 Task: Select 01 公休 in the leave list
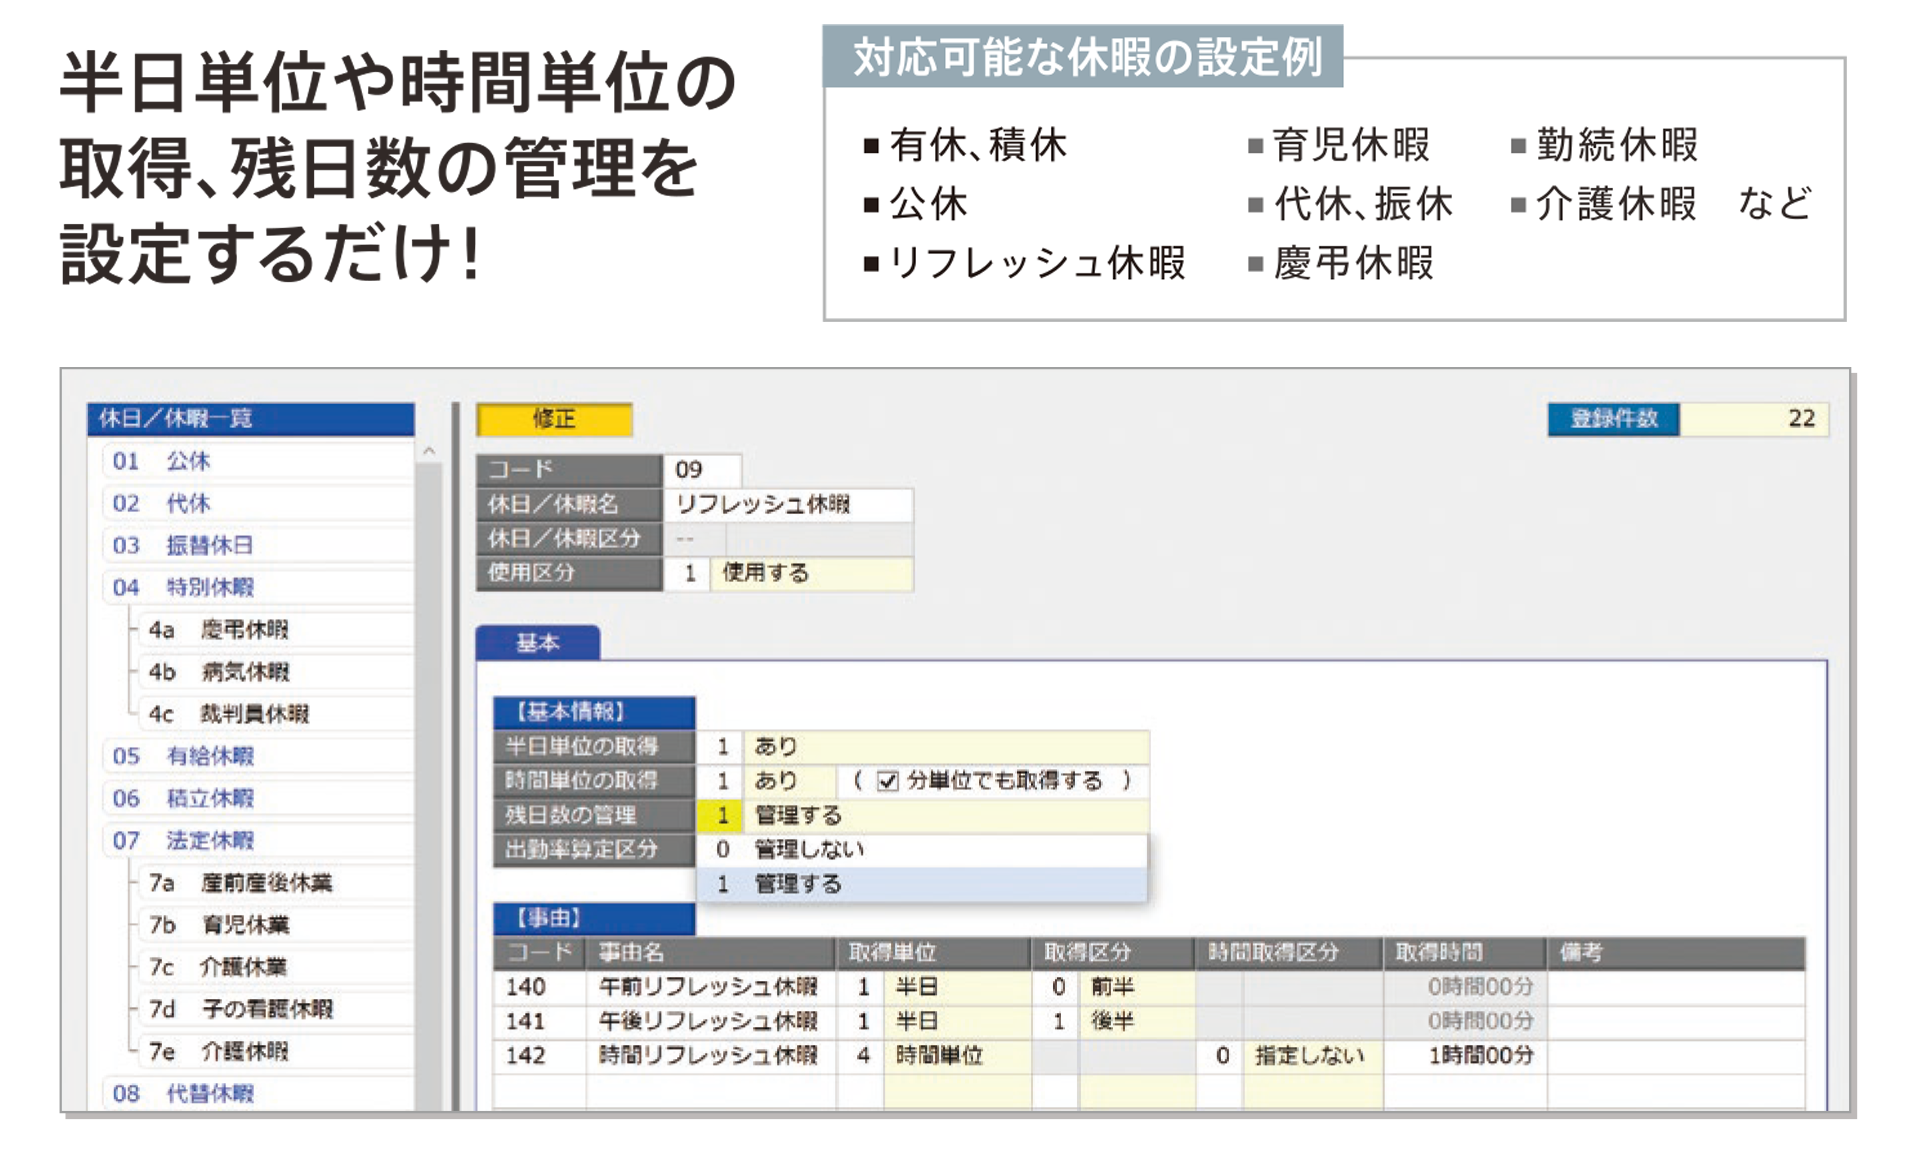click(x=257, y=461)
